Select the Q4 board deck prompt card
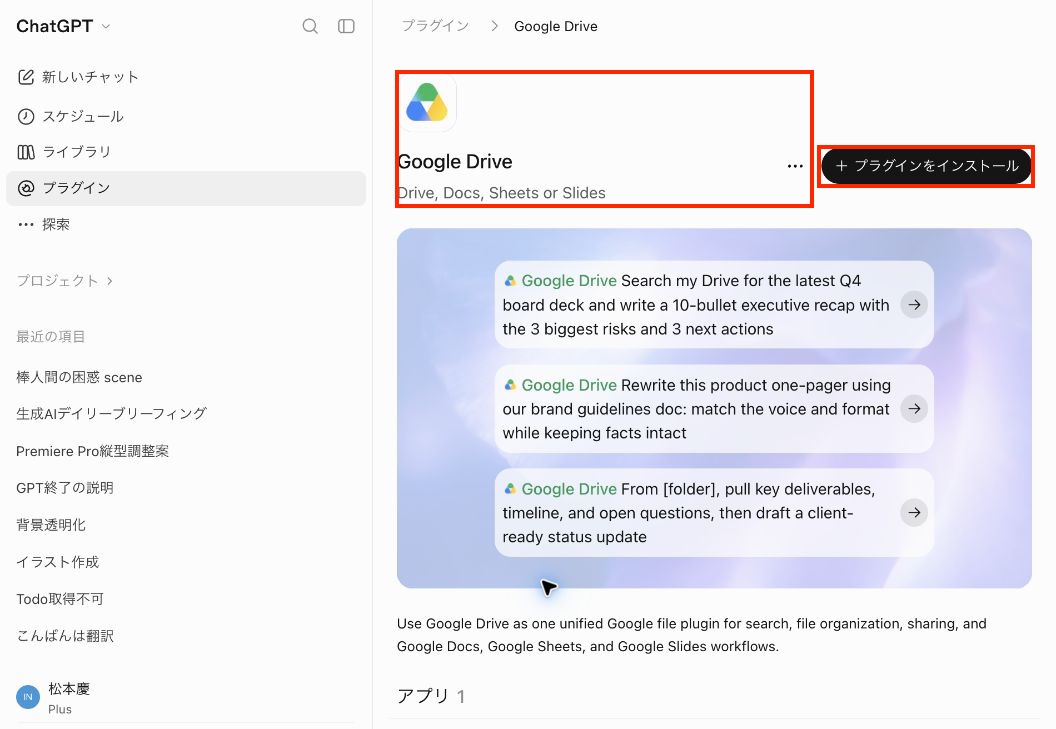The image size is (1056, 729). [714, 305]
